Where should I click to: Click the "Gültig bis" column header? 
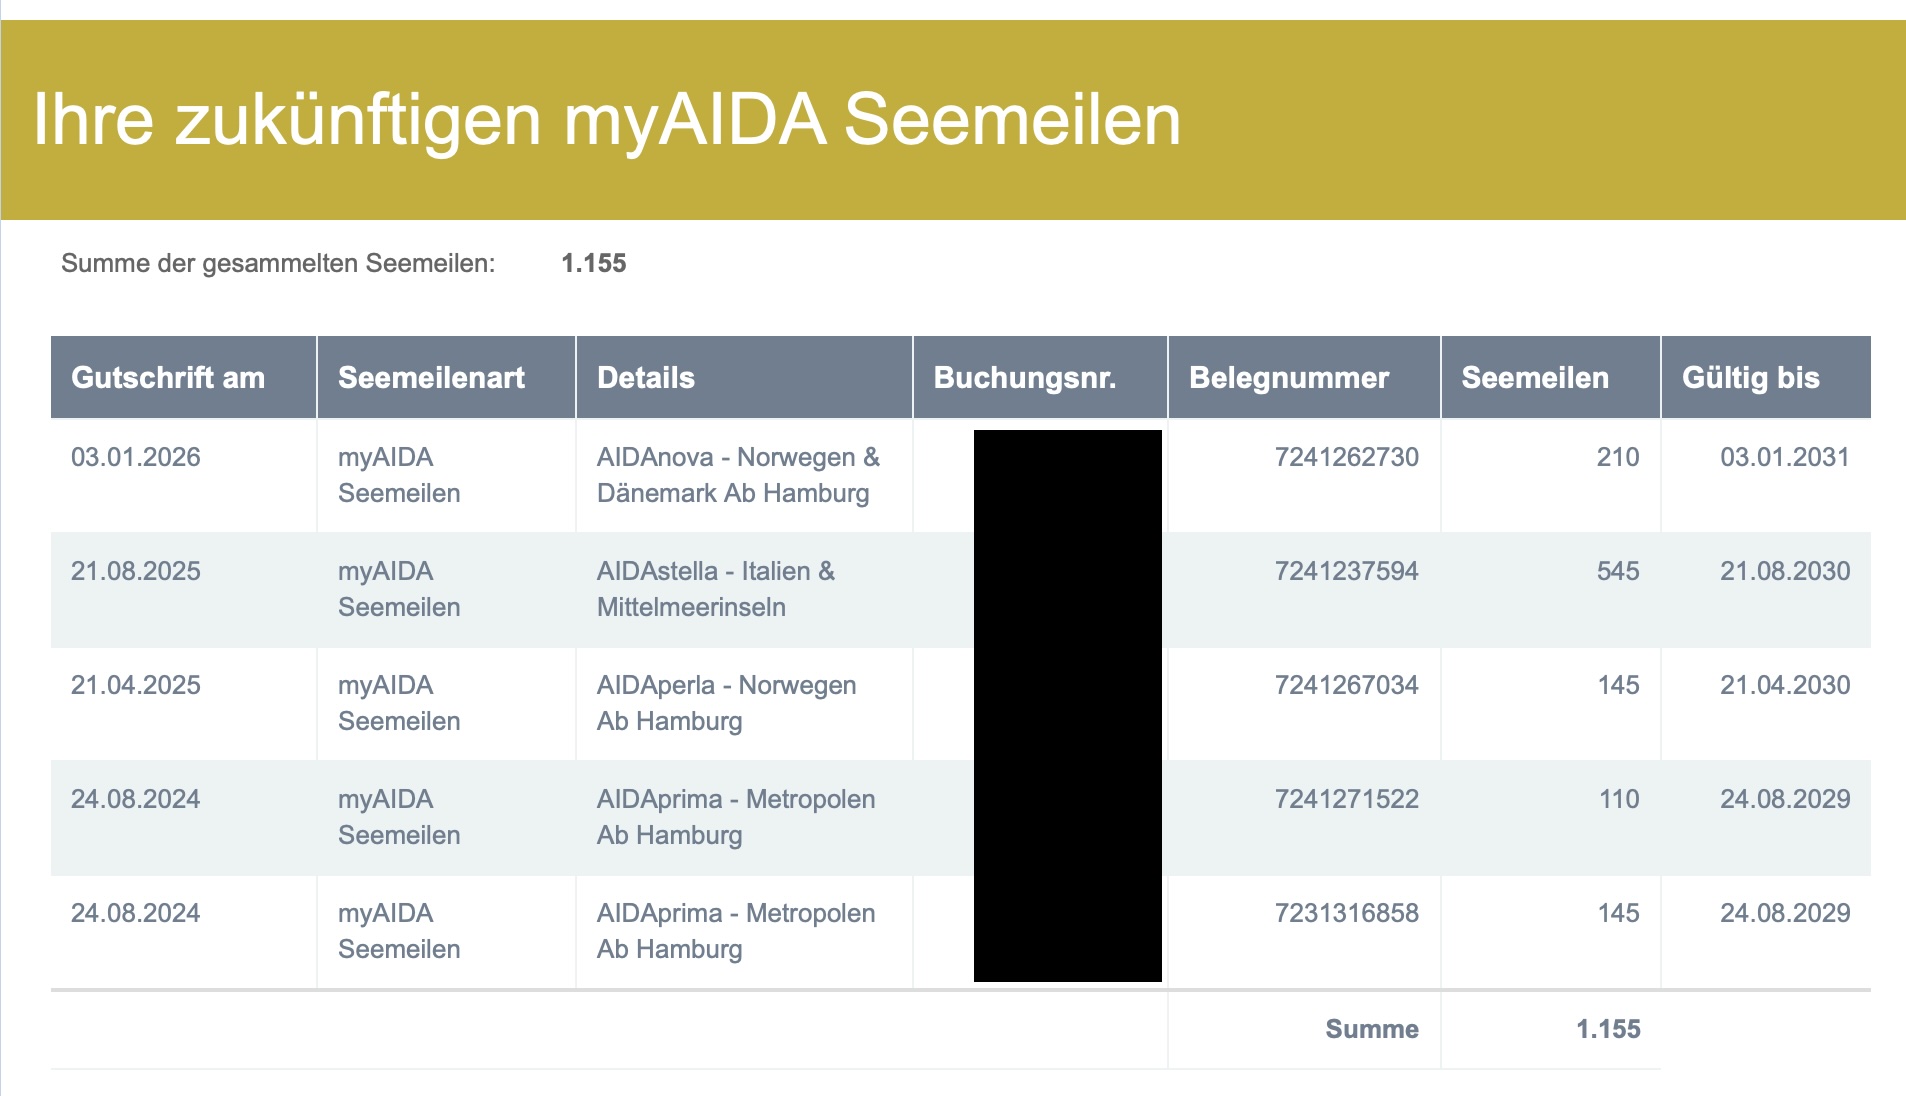pyautogui.click(x=1750, y=378)
